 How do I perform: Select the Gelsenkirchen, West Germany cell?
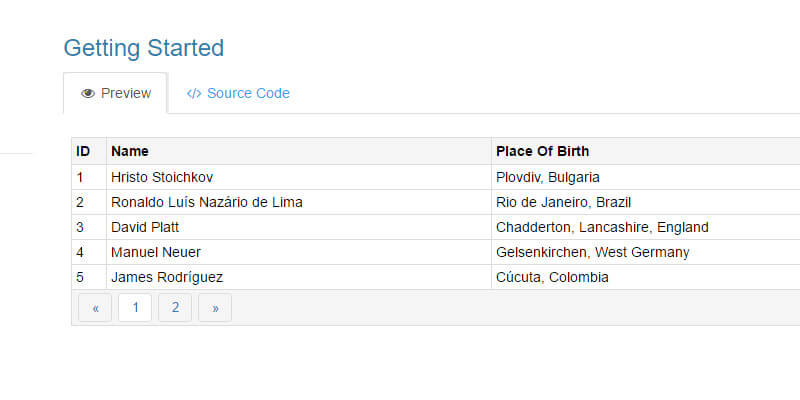(x=593, y=252)
